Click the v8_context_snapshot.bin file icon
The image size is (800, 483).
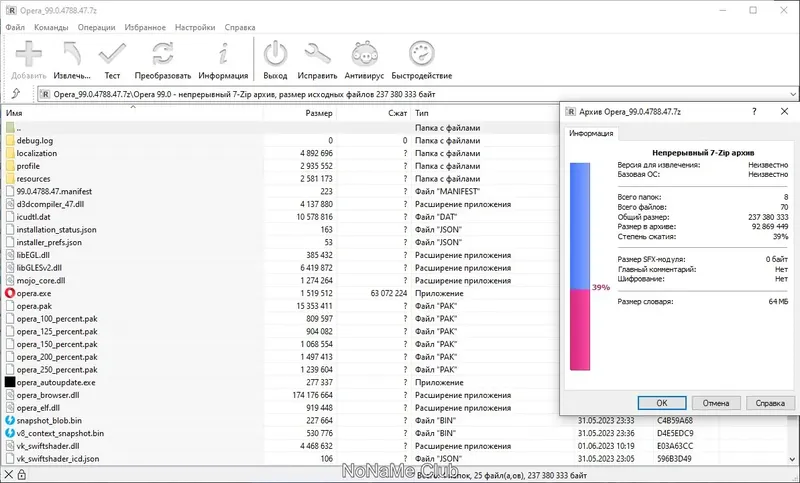(10, 433)
